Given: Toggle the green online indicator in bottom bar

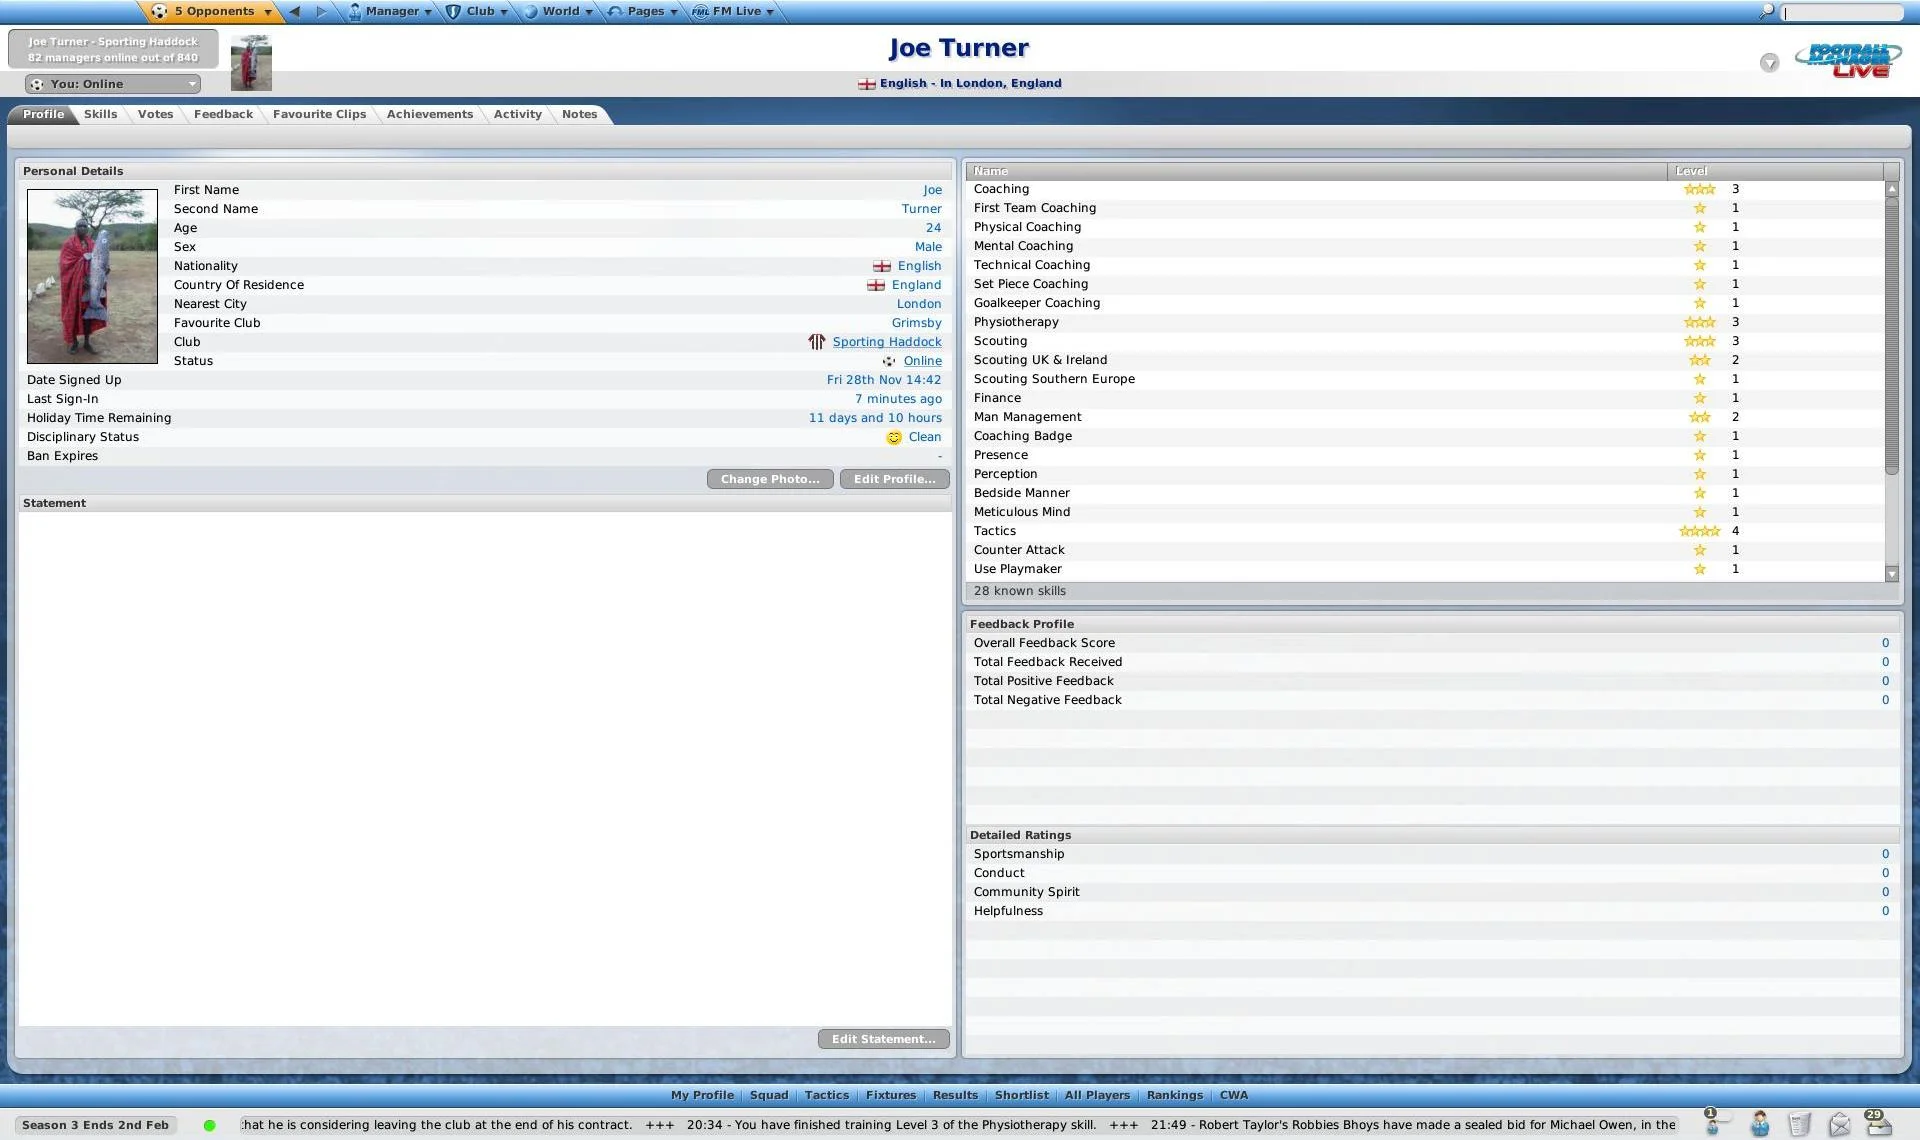Looking at the screenshot, I should pos(210,1125).
